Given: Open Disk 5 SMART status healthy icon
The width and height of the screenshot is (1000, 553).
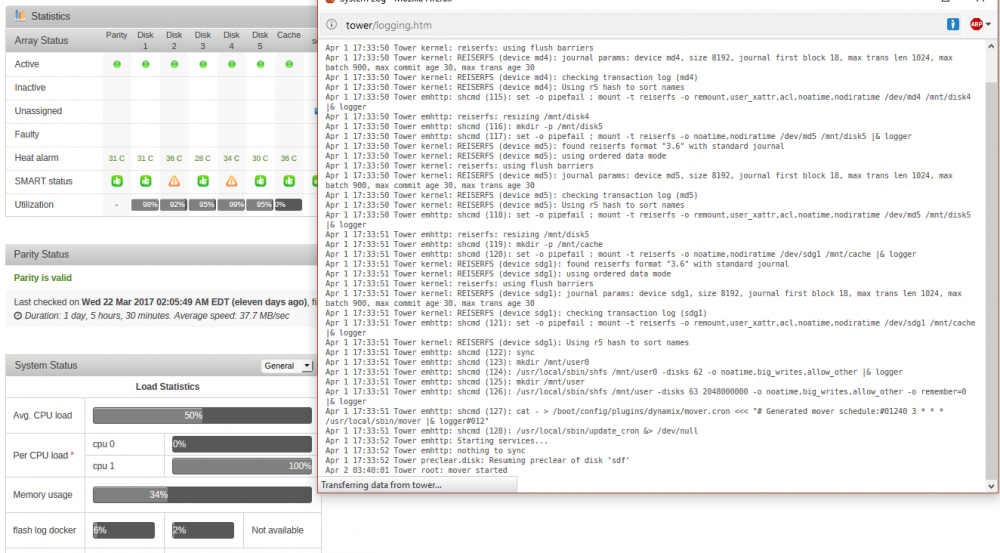Looking at the screenshot, I should point(260,181).
